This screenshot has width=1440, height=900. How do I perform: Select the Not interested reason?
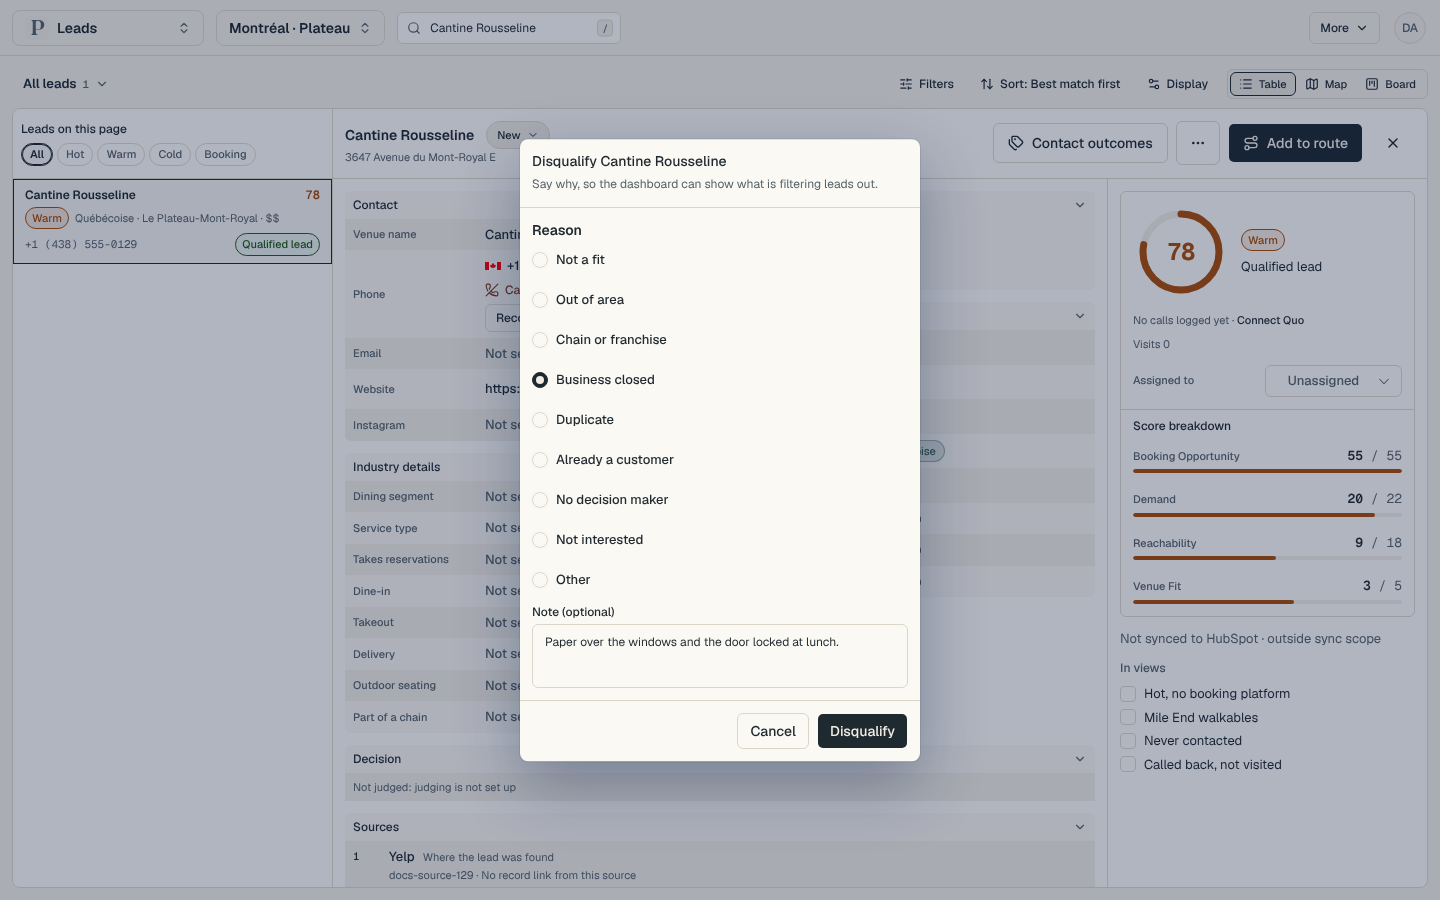(x=540, y=540)
